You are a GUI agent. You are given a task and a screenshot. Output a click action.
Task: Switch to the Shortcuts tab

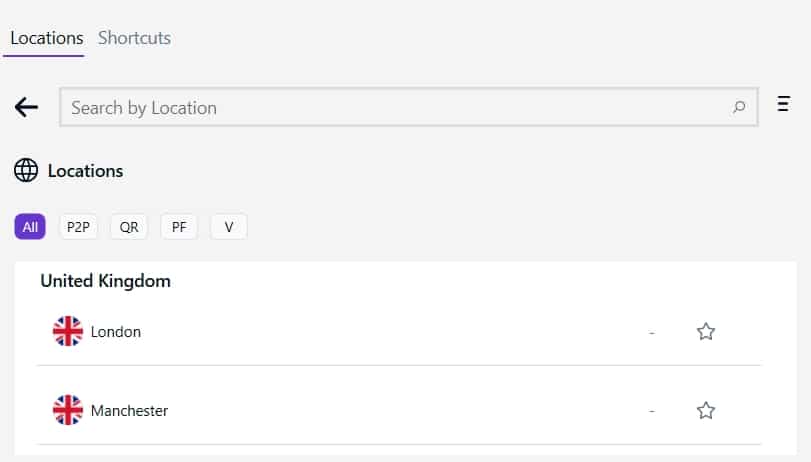[x=134, y=38]
